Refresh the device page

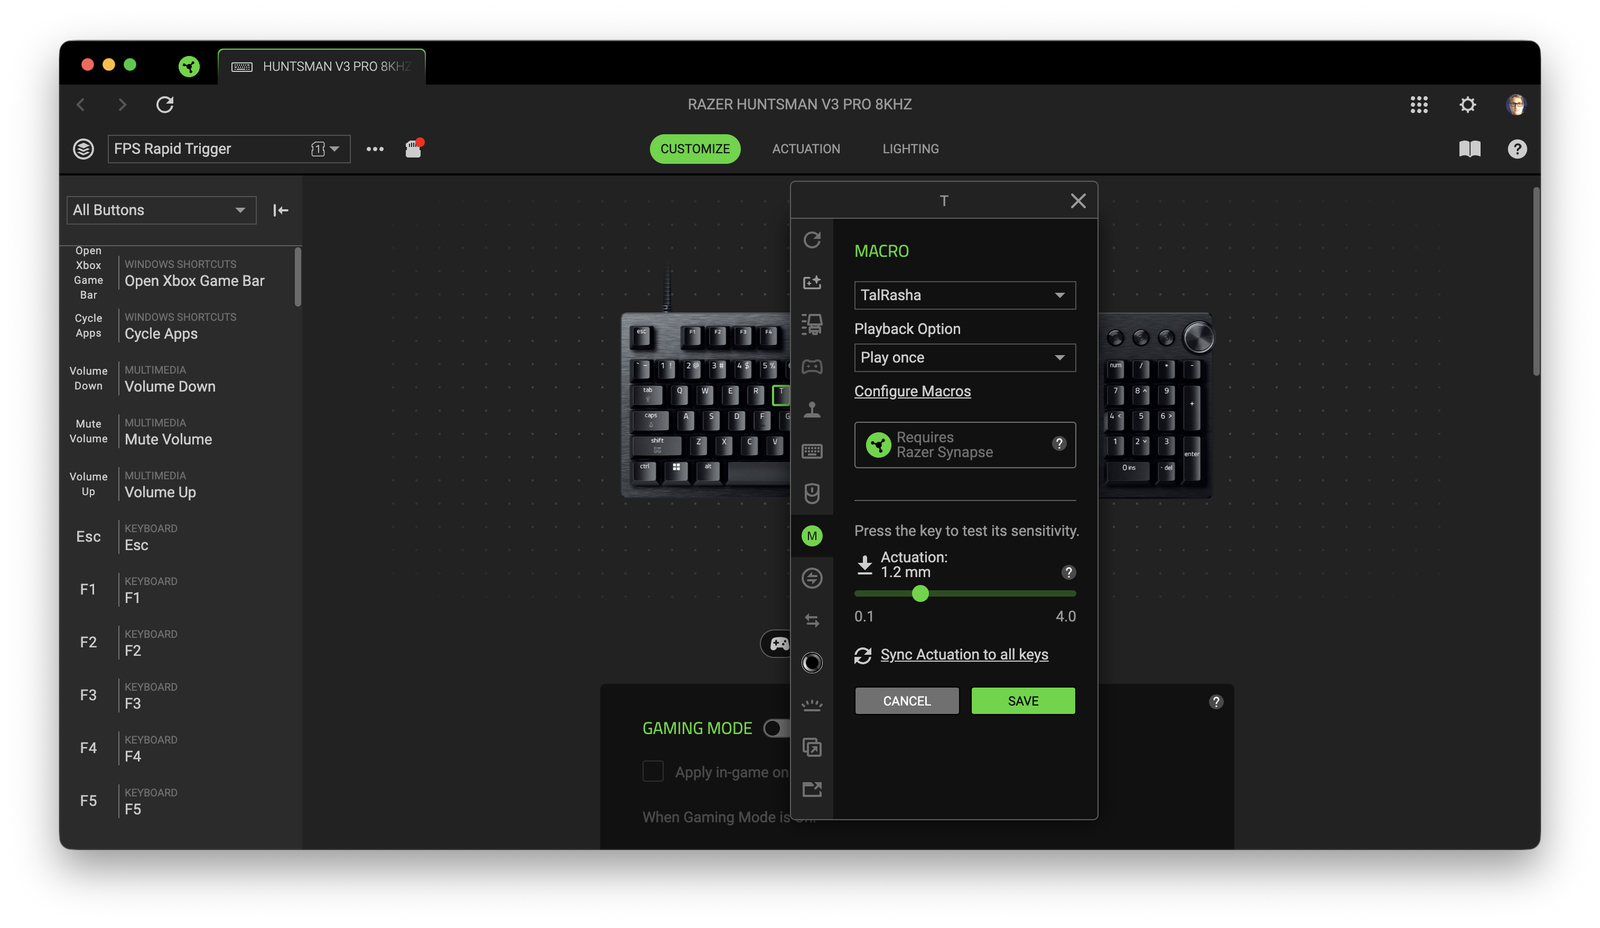click(165, 104)
